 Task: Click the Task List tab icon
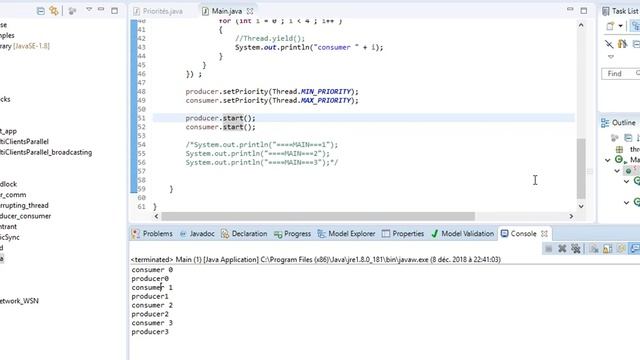606,11
